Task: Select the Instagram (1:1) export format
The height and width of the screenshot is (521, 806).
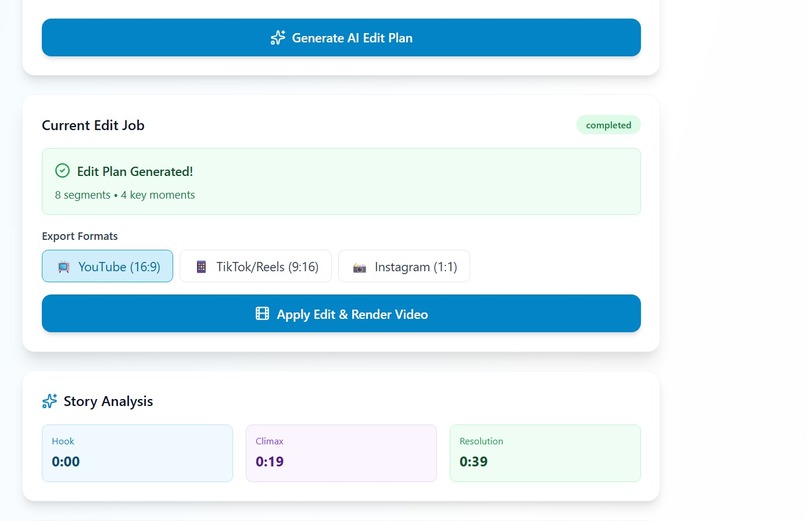Action: 404,266
